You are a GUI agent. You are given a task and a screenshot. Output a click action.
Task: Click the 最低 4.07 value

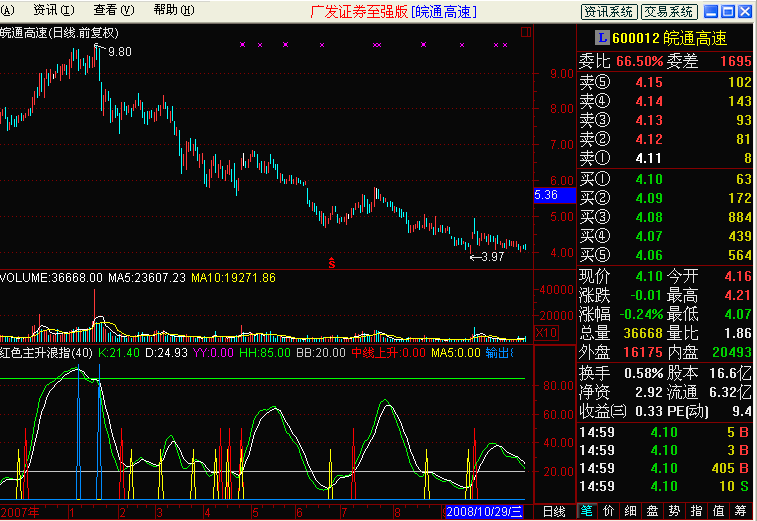coord(738,314)
